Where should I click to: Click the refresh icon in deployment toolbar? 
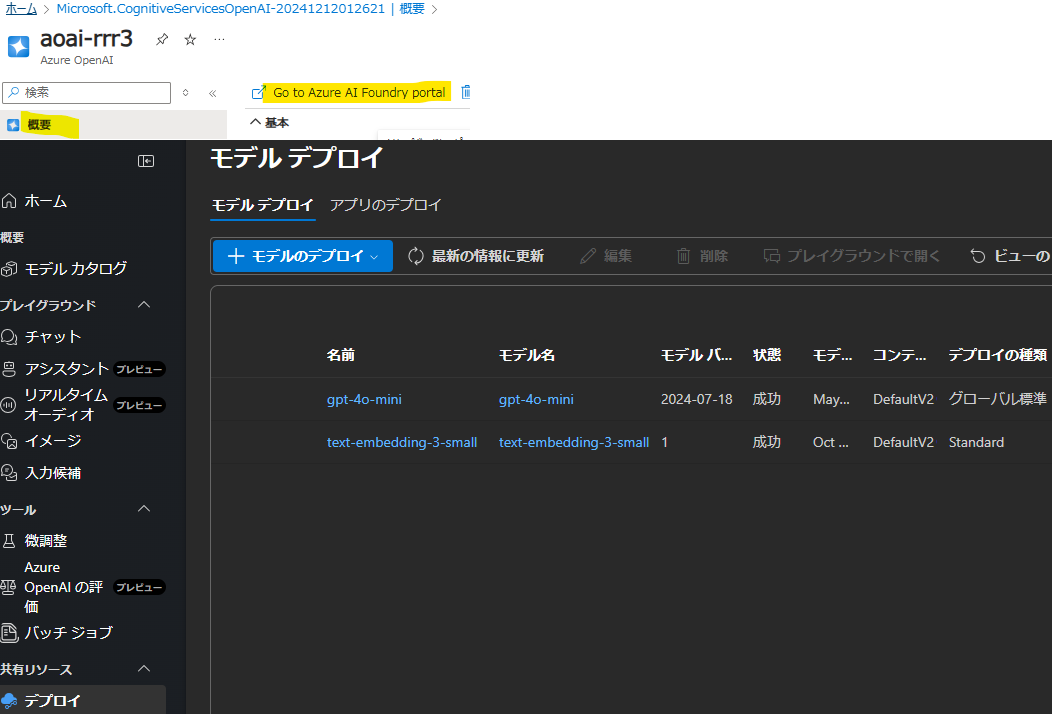(416, 256)
